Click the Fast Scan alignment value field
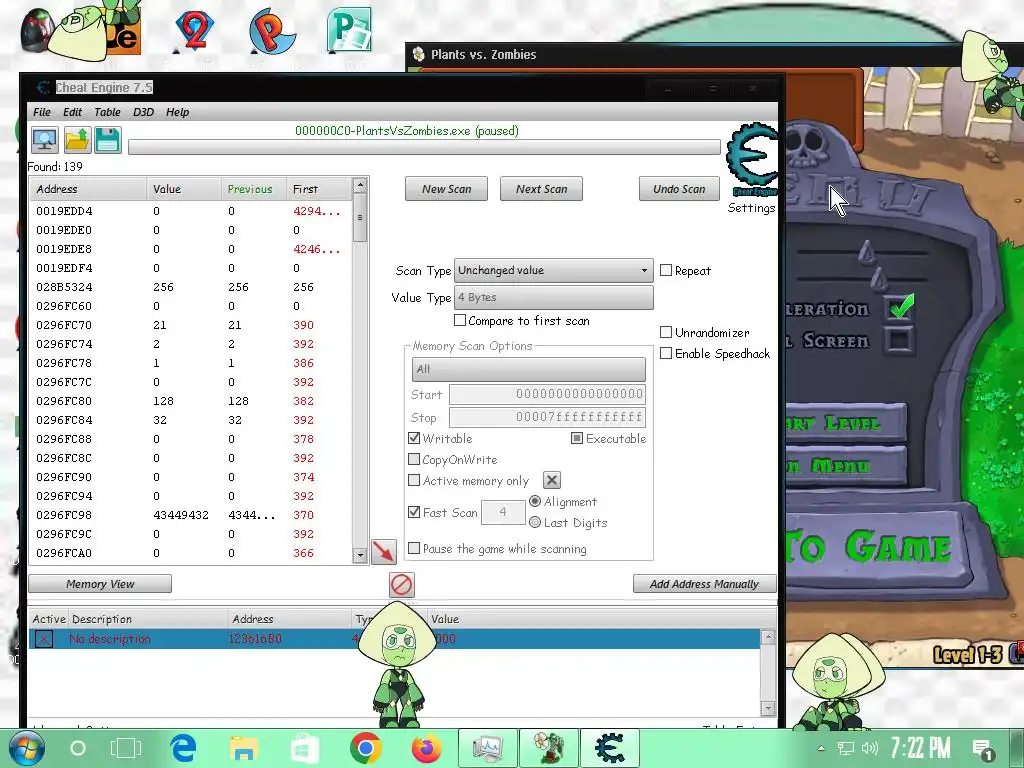 point(503,512)
